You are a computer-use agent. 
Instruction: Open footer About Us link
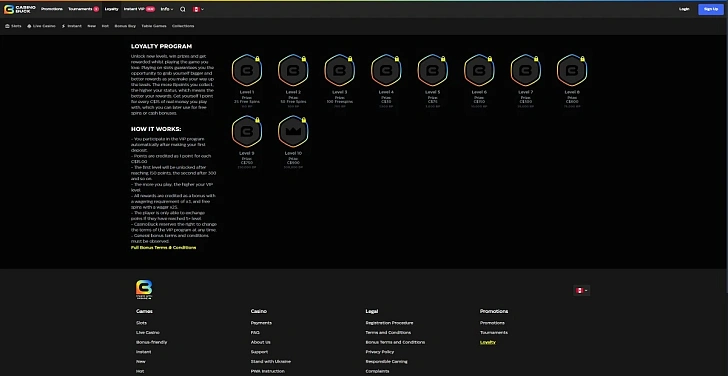tap(260, 343)
